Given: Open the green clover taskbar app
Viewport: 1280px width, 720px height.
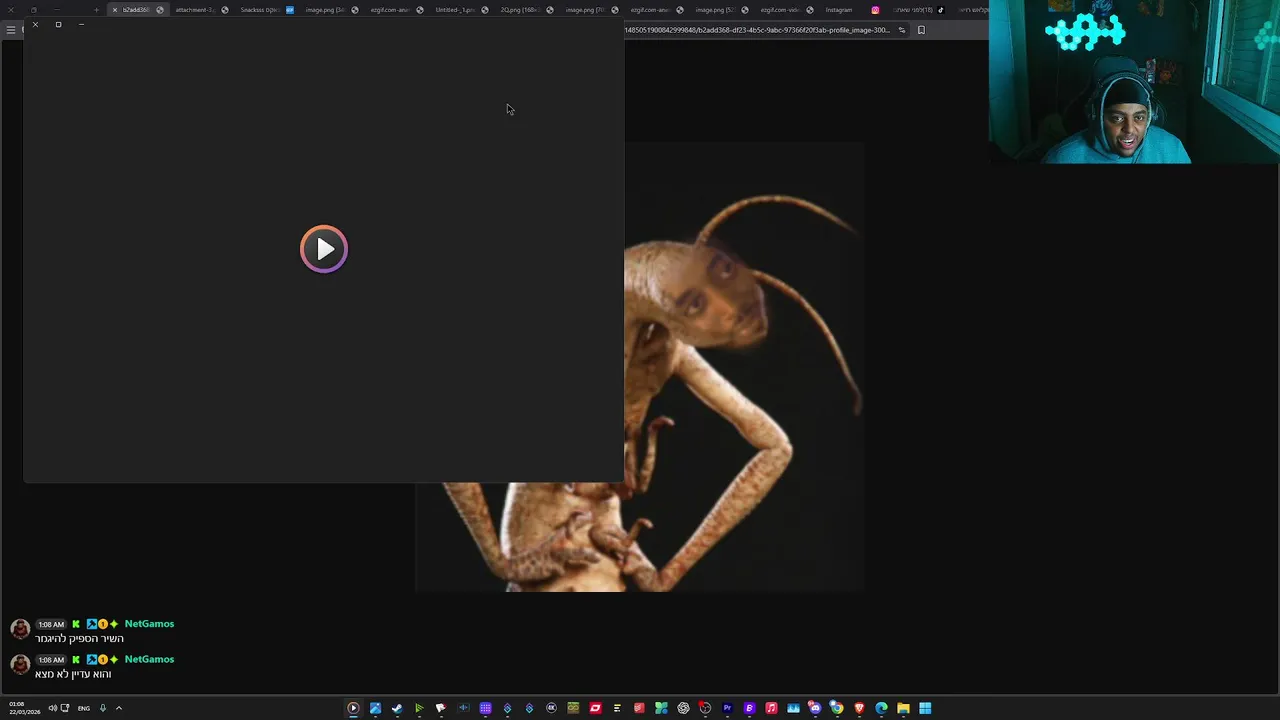Looking at the screenshot, I should point(661,708).
